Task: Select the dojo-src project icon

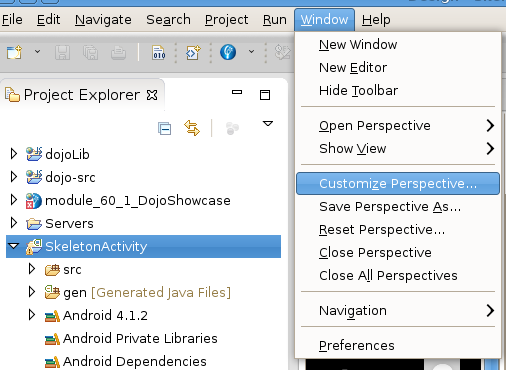Action: tap(34, 177)
